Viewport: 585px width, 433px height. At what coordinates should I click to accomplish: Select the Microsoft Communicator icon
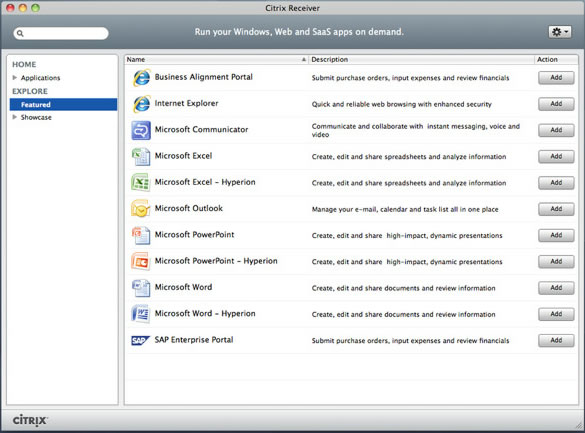tap(141, 130)
